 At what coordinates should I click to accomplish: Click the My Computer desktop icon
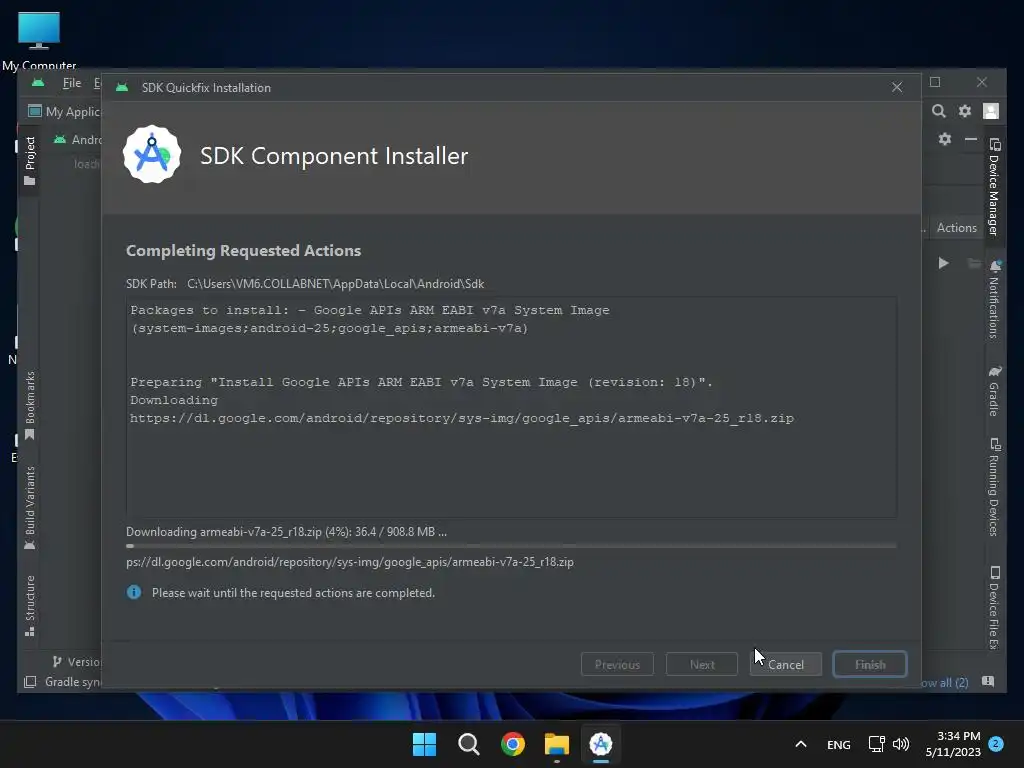[39, 39]
